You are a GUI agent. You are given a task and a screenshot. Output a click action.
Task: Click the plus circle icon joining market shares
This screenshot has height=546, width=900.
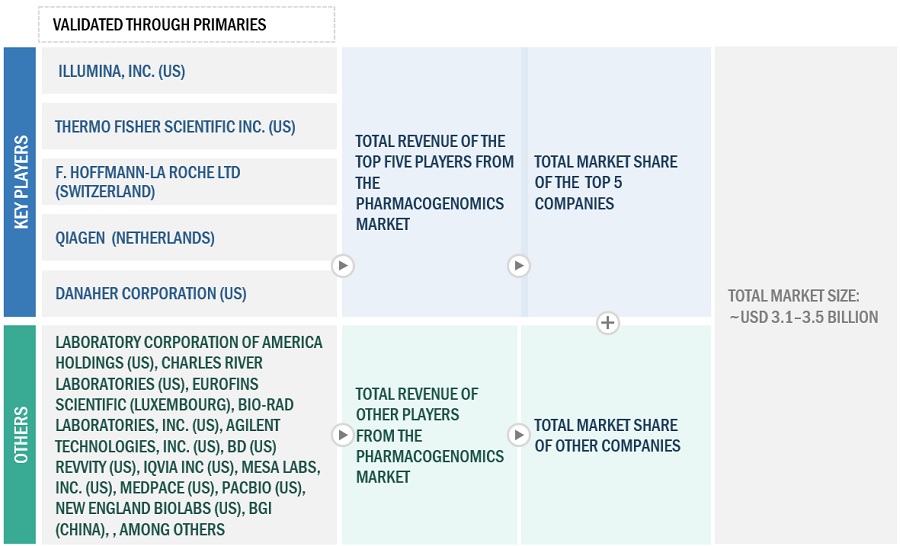point(608,323)
